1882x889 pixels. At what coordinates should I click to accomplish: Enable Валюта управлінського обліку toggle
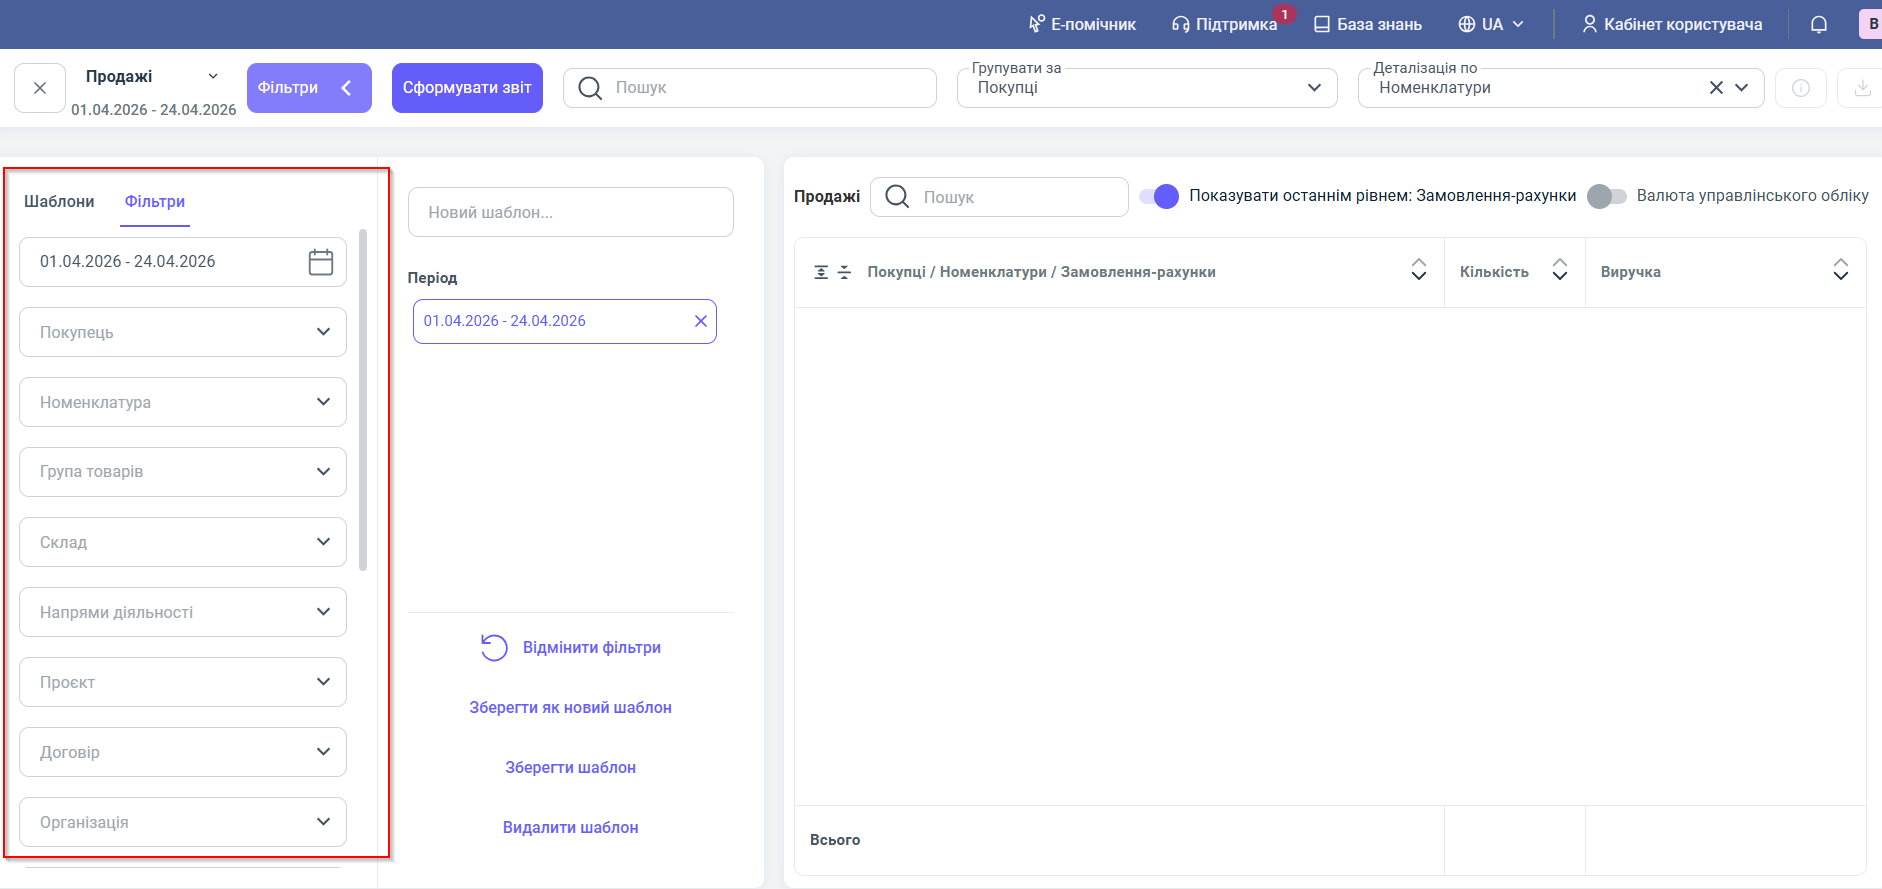click(1607, 196)
